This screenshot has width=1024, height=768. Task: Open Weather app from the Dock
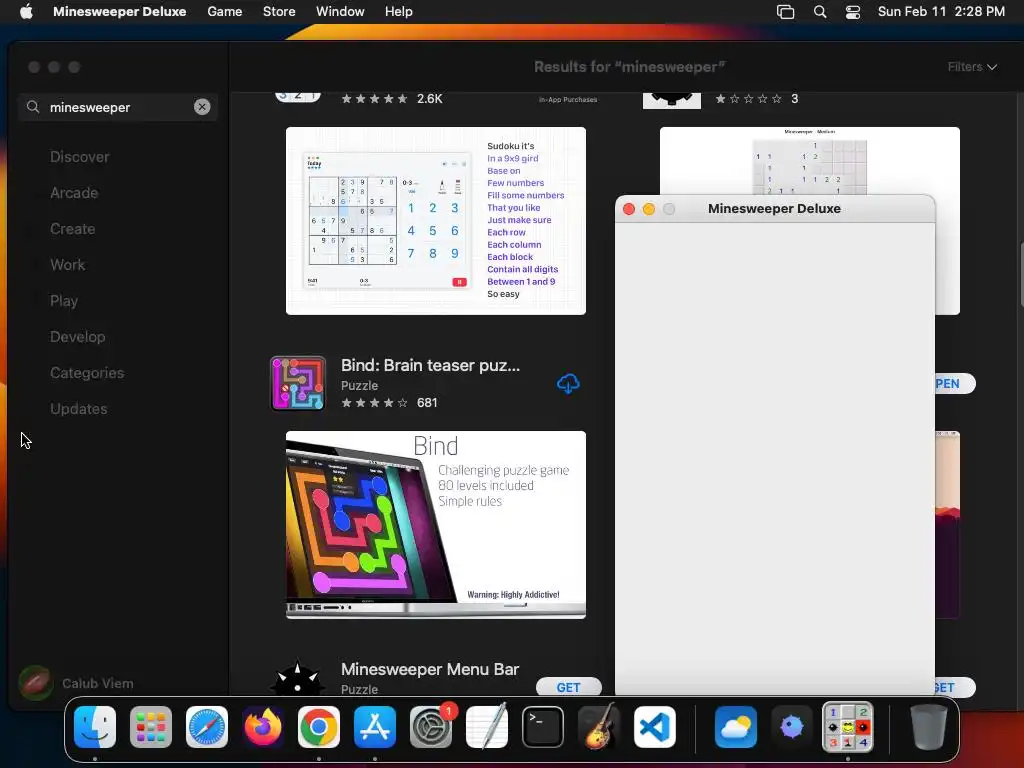click(736, 727)
